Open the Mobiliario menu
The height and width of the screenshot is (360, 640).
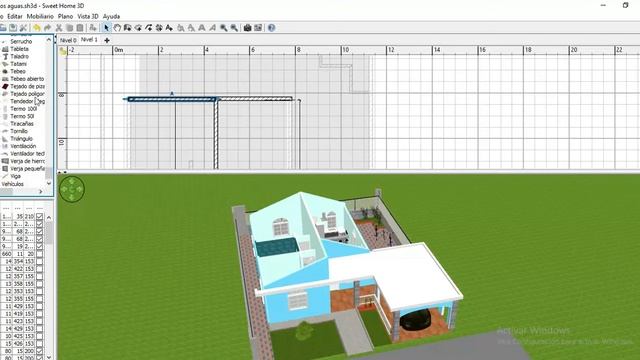pos(40,16)
